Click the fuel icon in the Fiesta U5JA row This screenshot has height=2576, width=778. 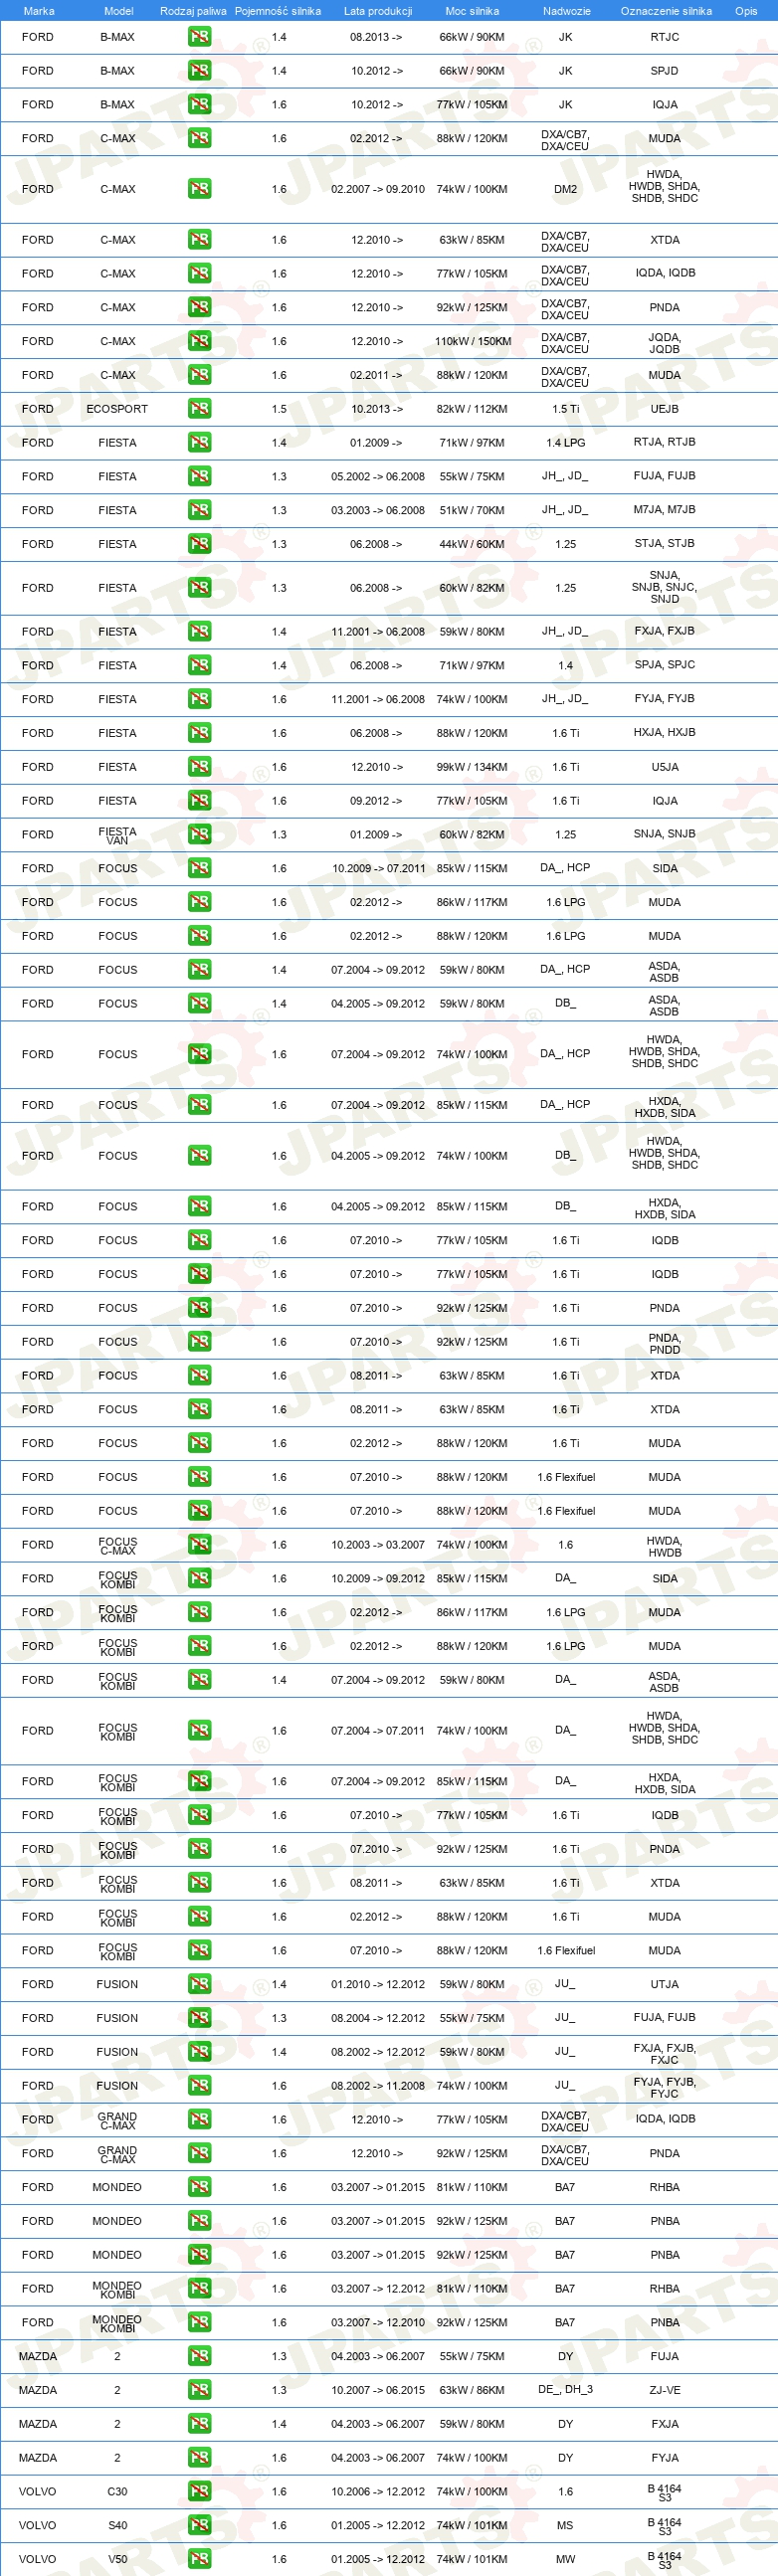(x=200, y=767)
